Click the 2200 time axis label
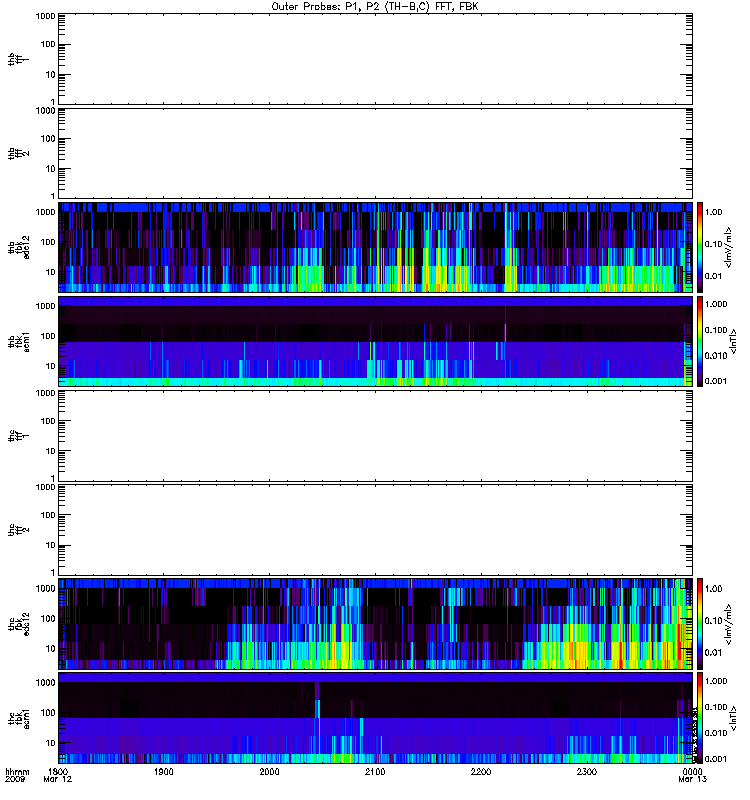The height and width of the screenshot is (800, 750). coord(481,771)
